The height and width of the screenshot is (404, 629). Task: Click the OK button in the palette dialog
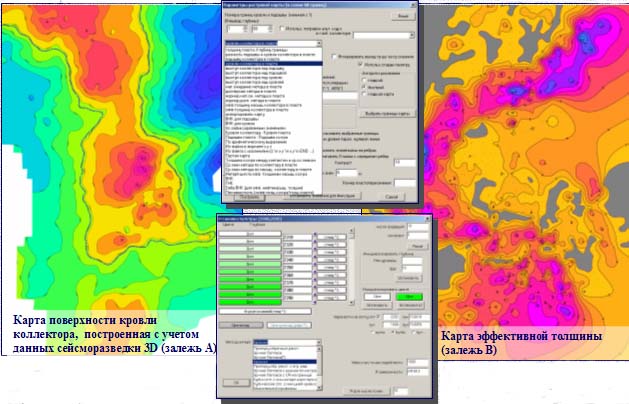(236, 383)
